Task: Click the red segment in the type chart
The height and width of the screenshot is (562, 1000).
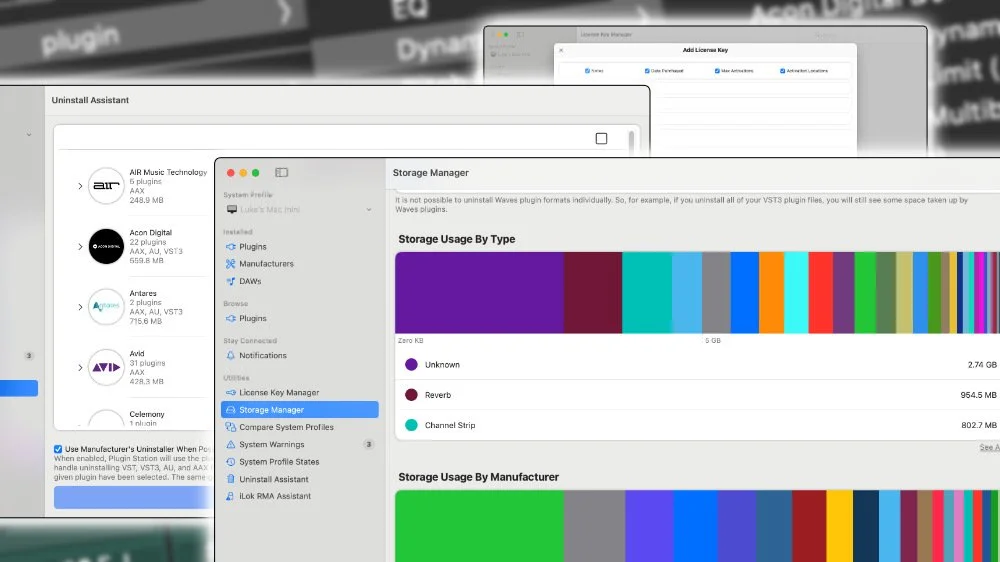Action: (x=820, y=292)
